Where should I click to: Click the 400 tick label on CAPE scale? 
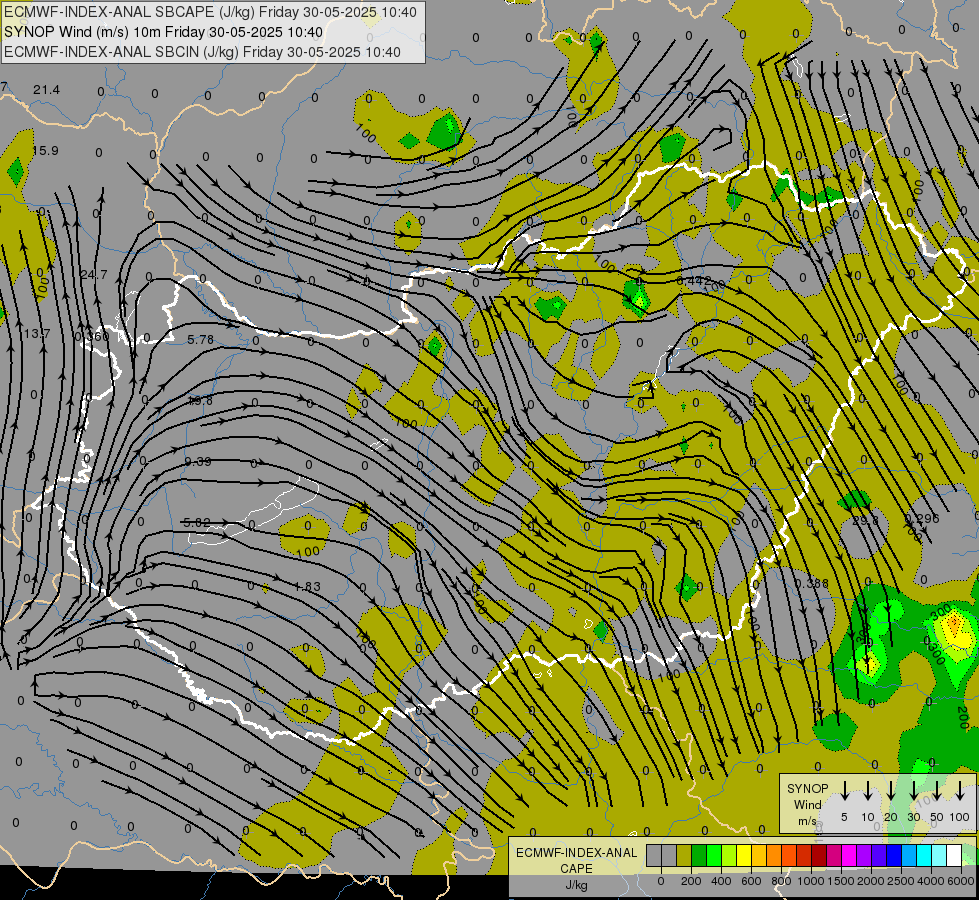point(721,881)
